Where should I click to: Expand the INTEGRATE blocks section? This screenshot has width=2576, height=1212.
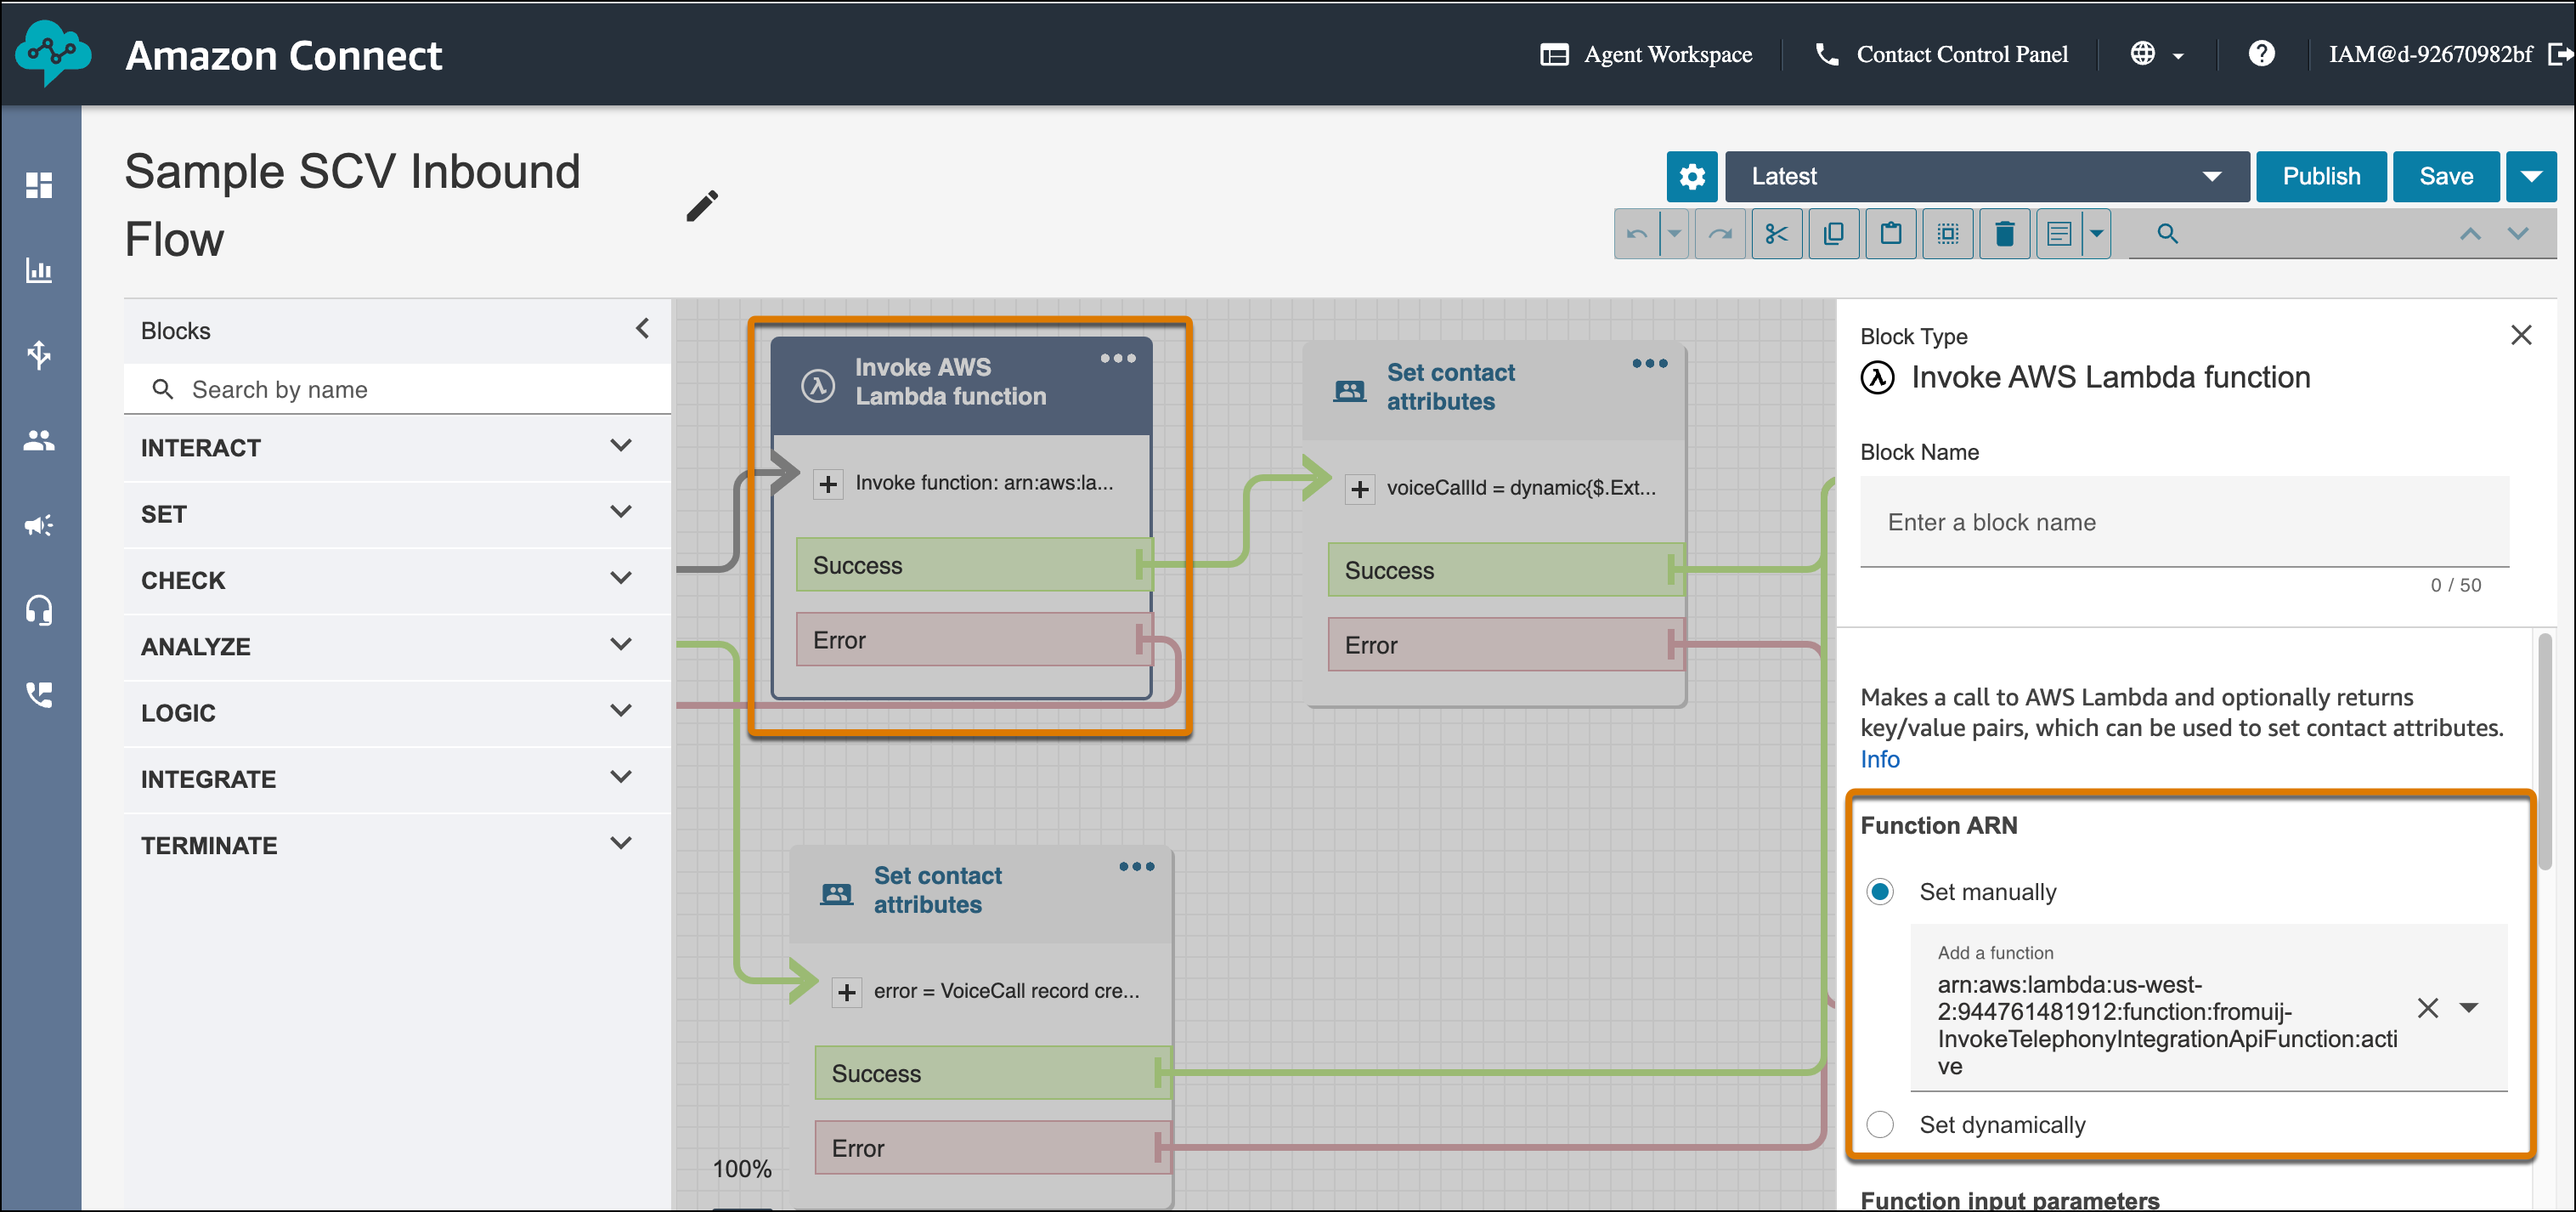[x=397, y=779]
